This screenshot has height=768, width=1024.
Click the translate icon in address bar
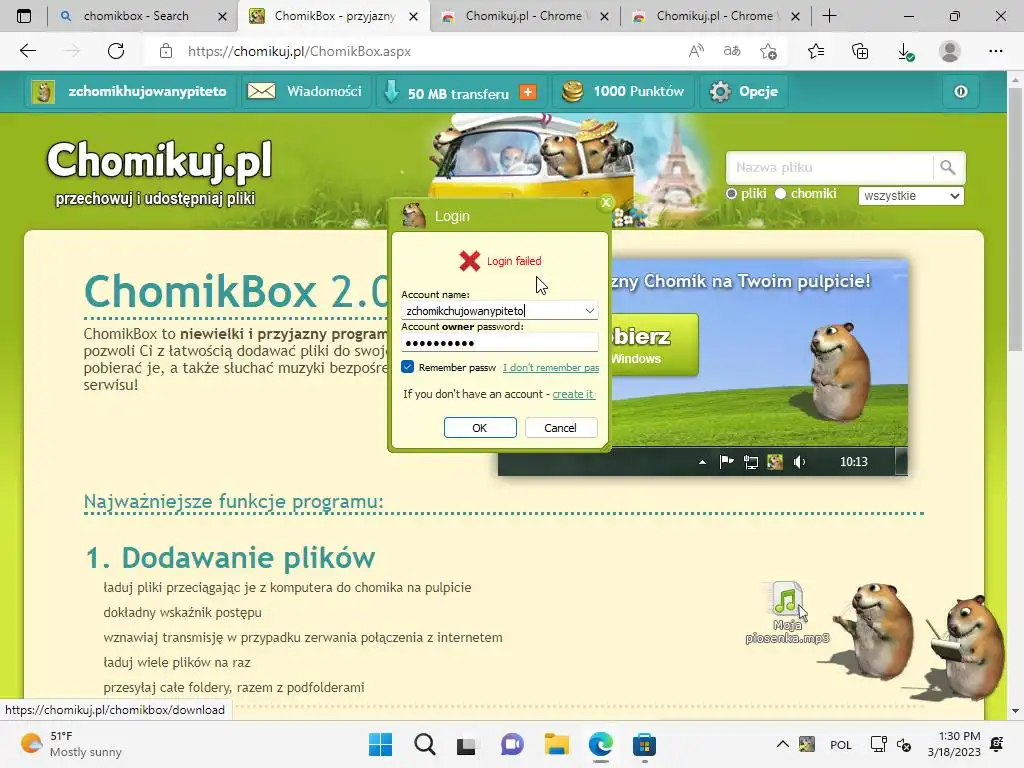click(x=732, y=51)
